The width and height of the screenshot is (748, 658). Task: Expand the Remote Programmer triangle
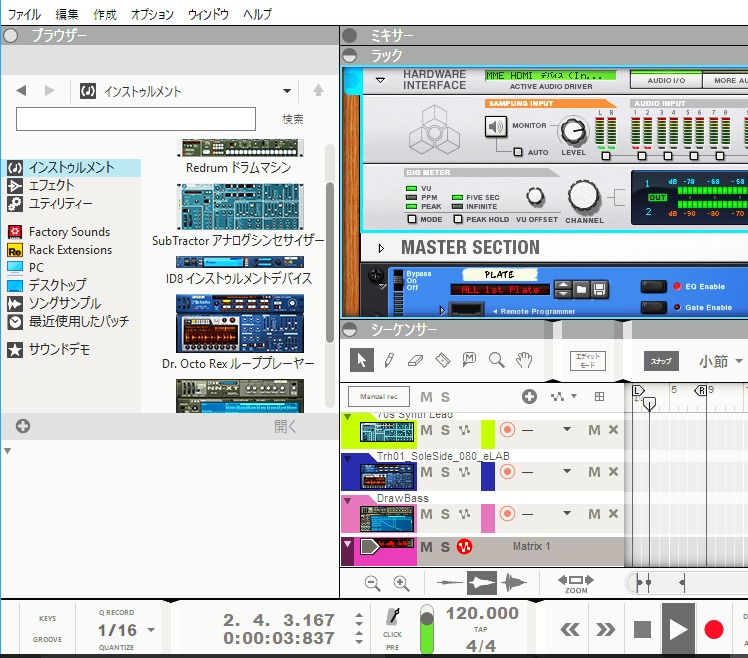(442, 311)
